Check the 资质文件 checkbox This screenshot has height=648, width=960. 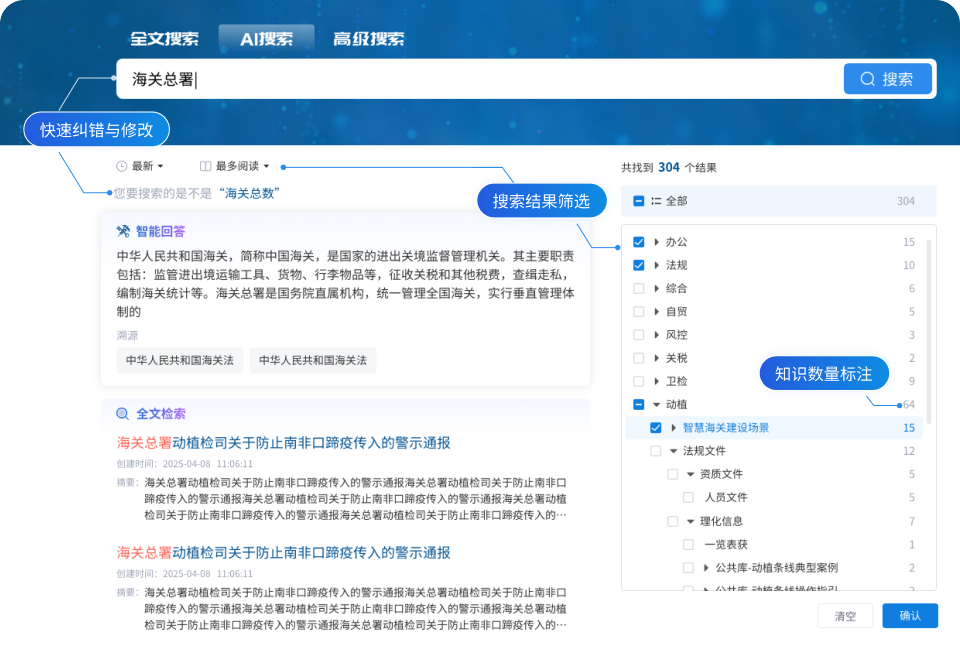673,474
